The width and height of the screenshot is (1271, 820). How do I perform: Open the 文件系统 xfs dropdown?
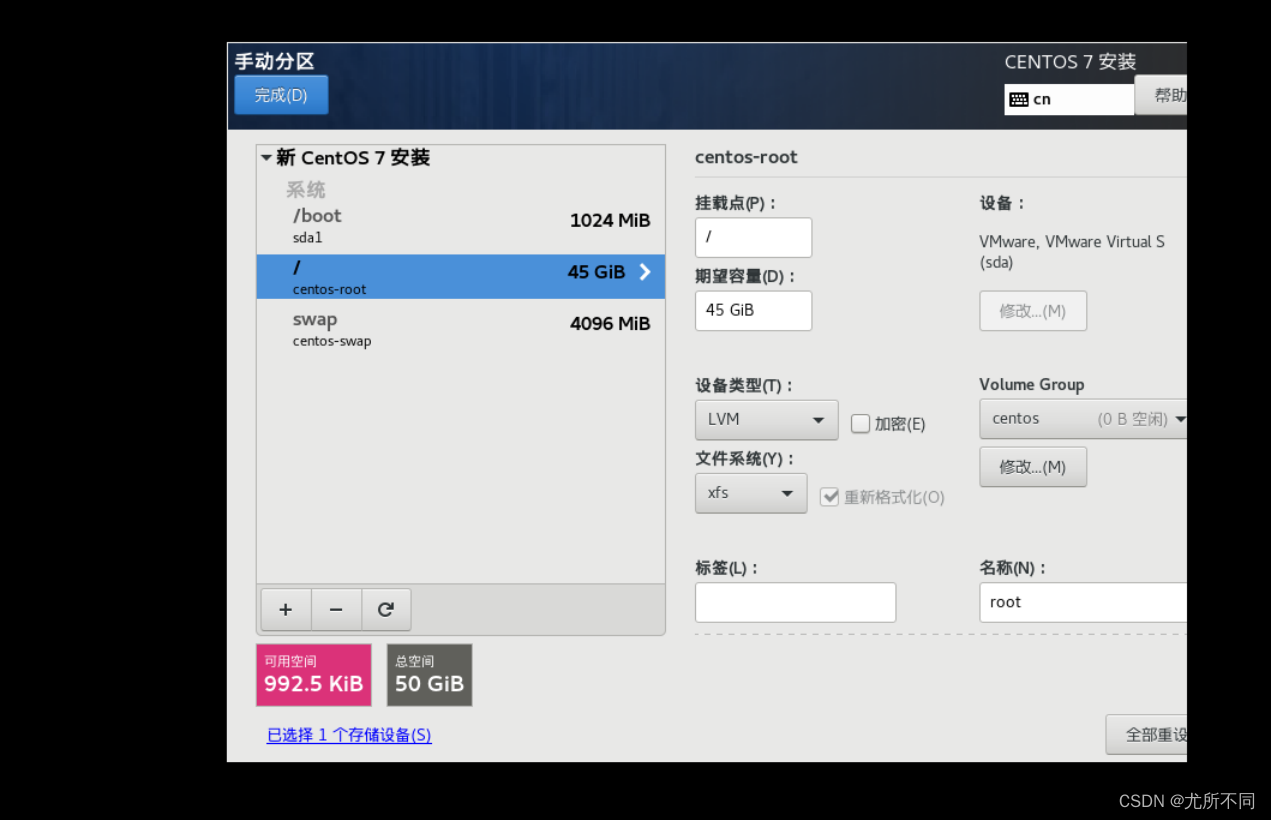click(x=751, y=493)
